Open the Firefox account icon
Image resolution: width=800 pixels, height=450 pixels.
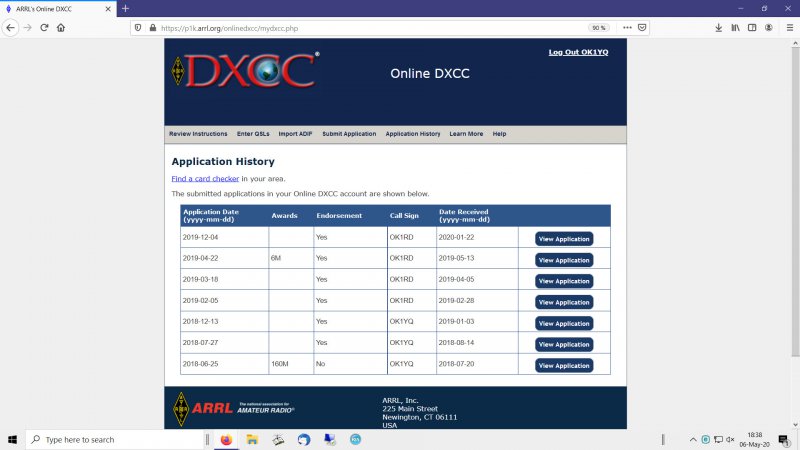coord(769,28)
